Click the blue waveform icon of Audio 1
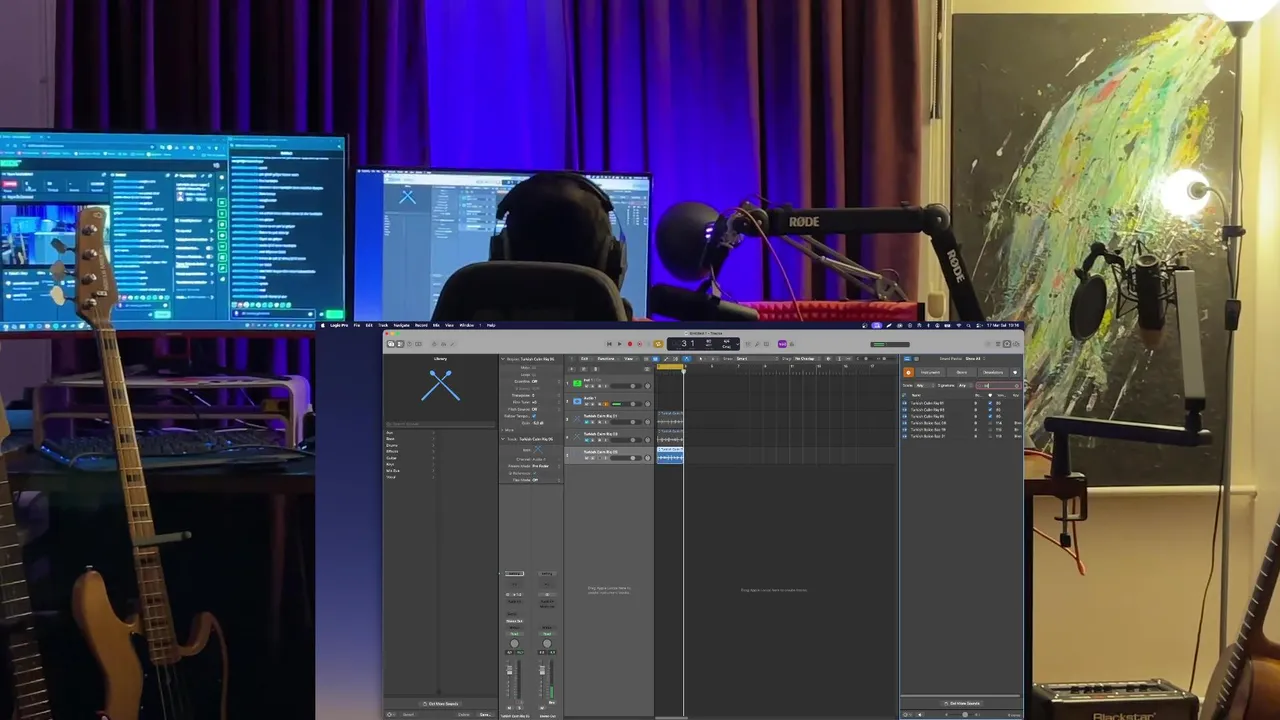This screenshot has height=720, width=1280. [x=577, y=401]
